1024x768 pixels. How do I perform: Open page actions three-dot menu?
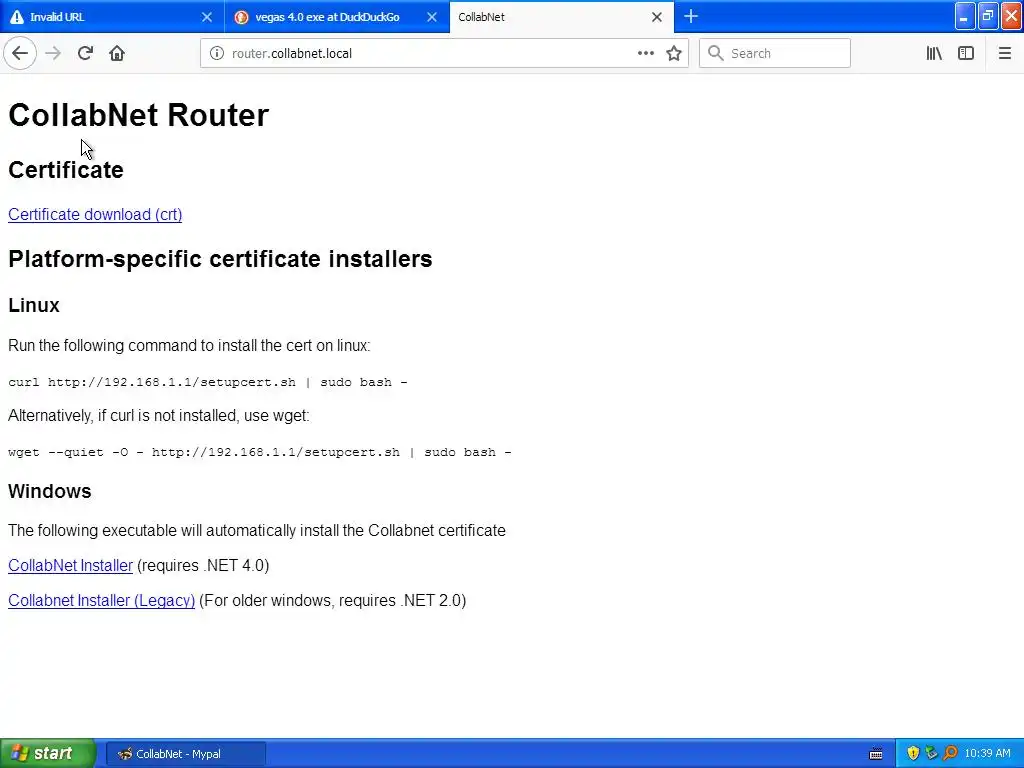[x=645, y=54]
